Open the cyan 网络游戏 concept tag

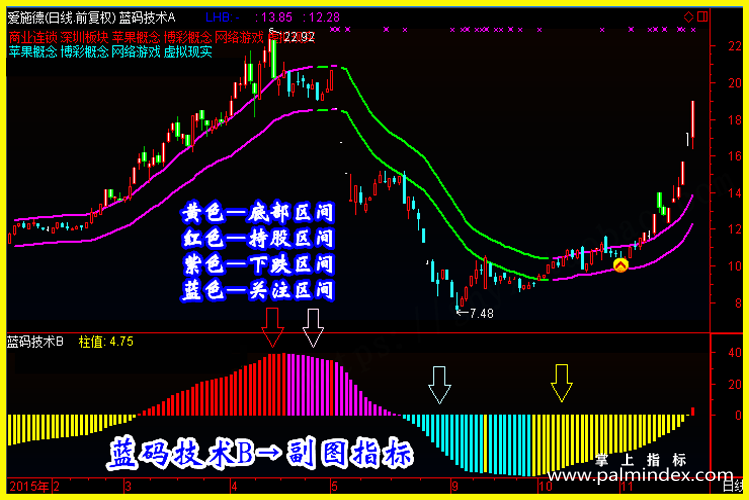[136, 52]
